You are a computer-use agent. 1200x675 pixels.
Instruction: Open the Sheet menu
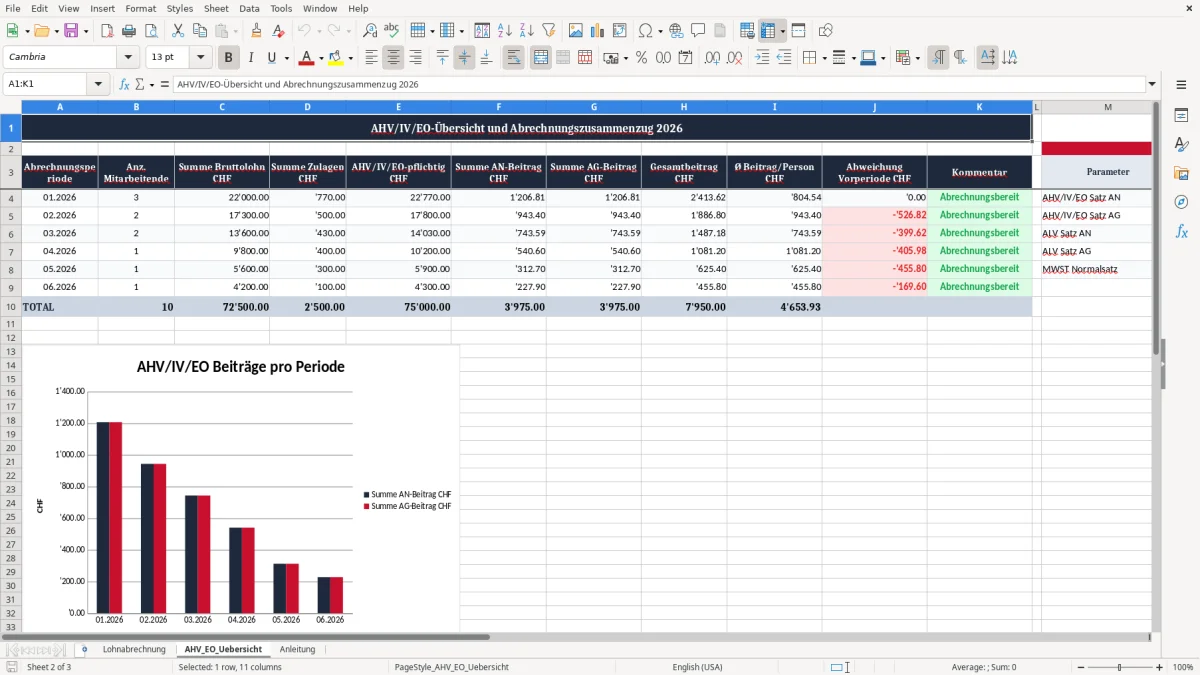(x=216, y=8)
